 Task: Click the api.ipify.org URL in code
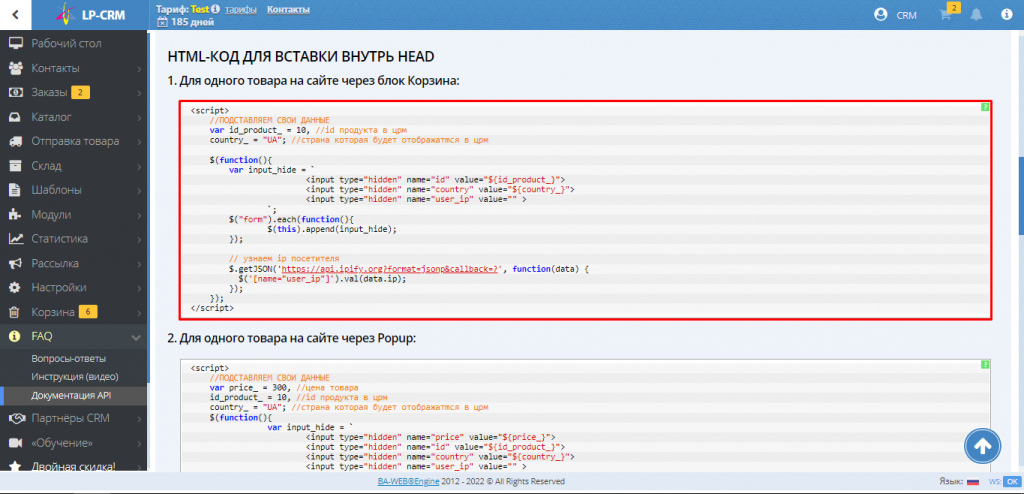tap(391, 269)
